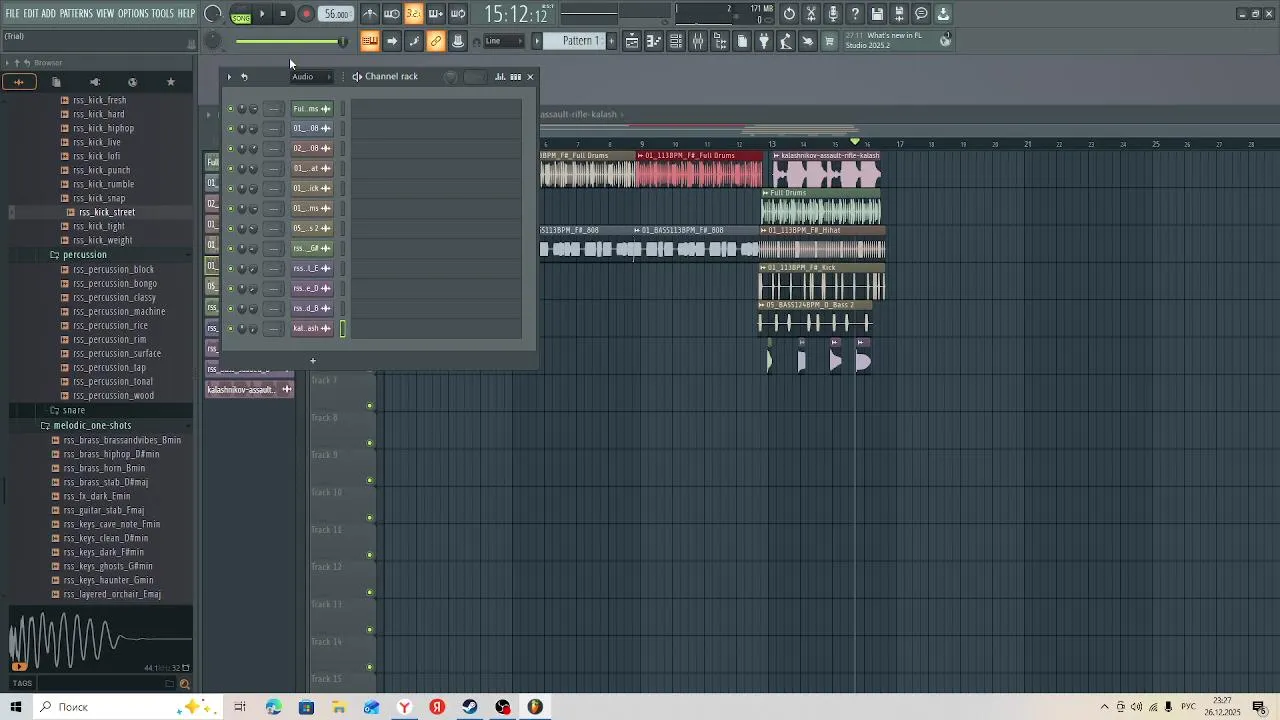
Task: Open the playlist view icon
Action: (632, 41)
